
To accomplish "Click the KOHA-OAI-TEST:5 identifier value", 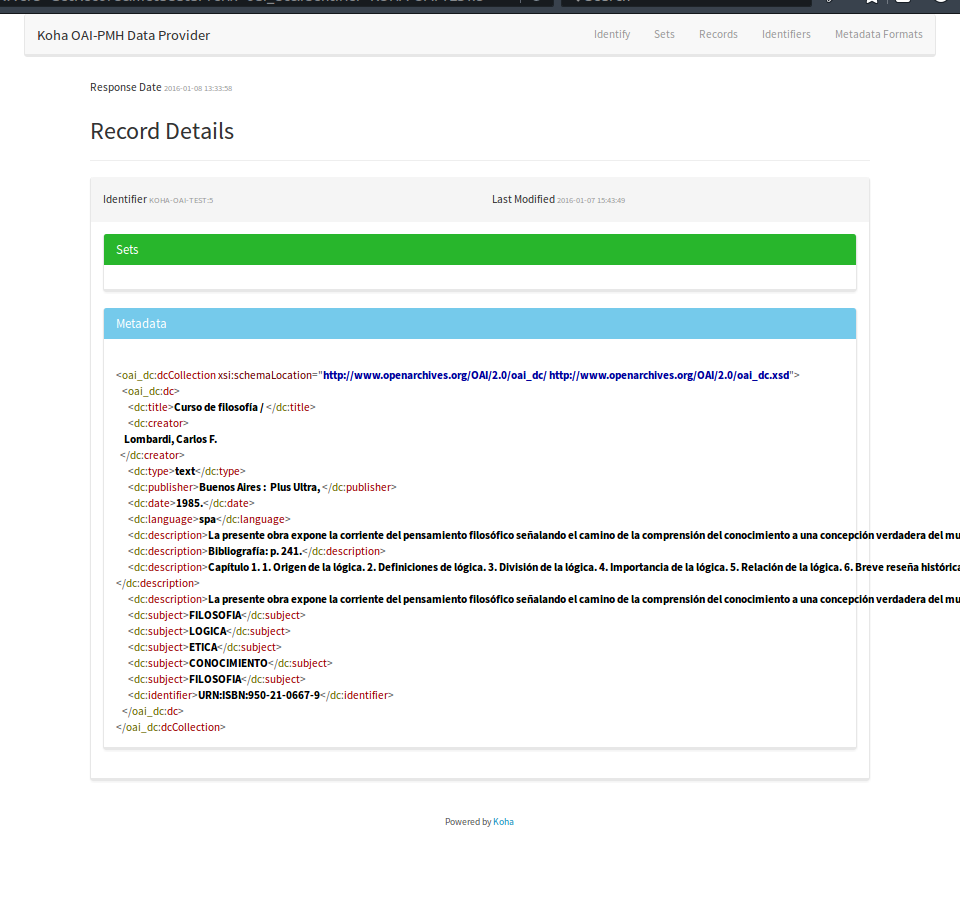I will (181, 201).
